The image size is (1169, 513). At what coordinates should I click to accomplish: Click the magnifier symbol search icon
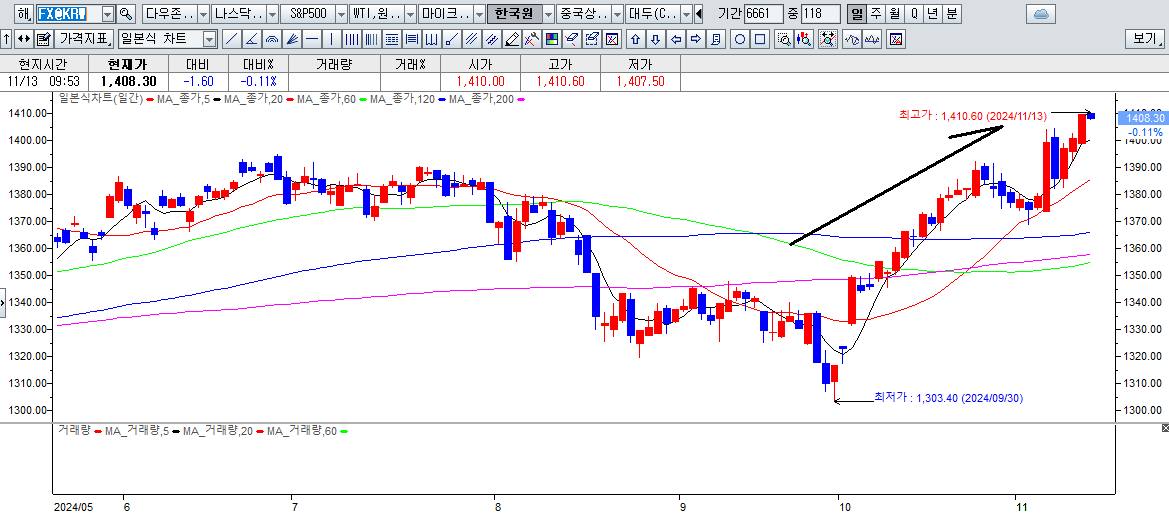[125, 14]
